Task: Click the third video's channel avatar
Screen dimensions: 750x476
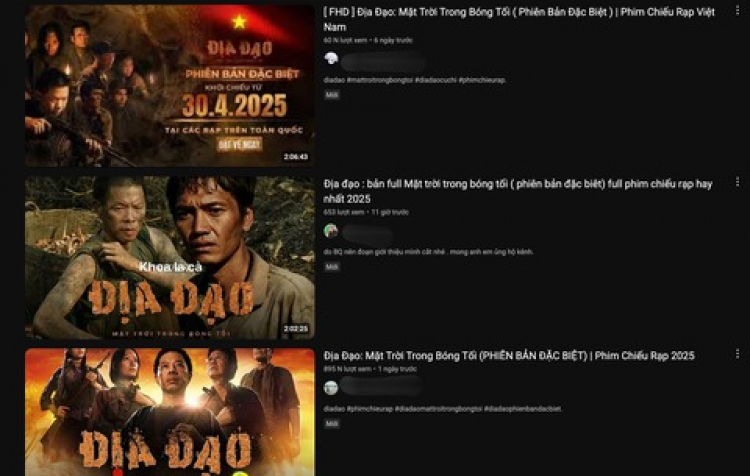Action: (x=331, y=387)
